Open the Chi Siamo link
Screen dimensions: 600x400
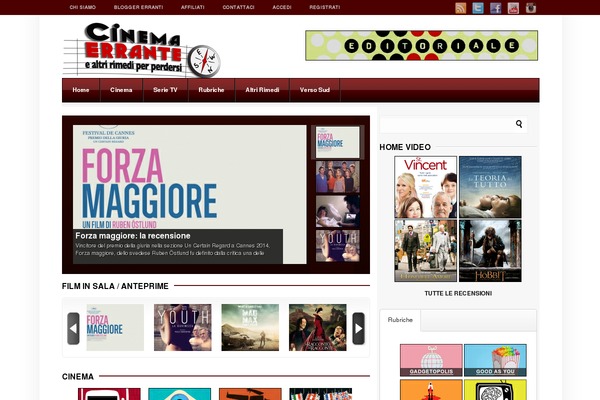pos(83,7)
